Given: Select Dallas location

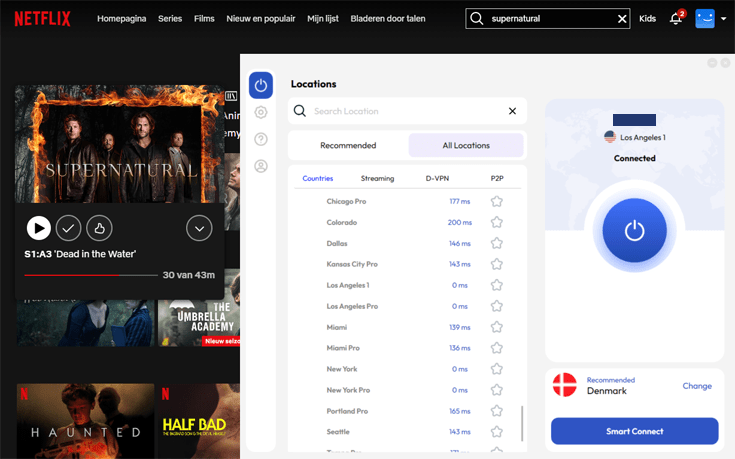Looking at the screenshot, I should pyautogui.click(x=337, y=243).
